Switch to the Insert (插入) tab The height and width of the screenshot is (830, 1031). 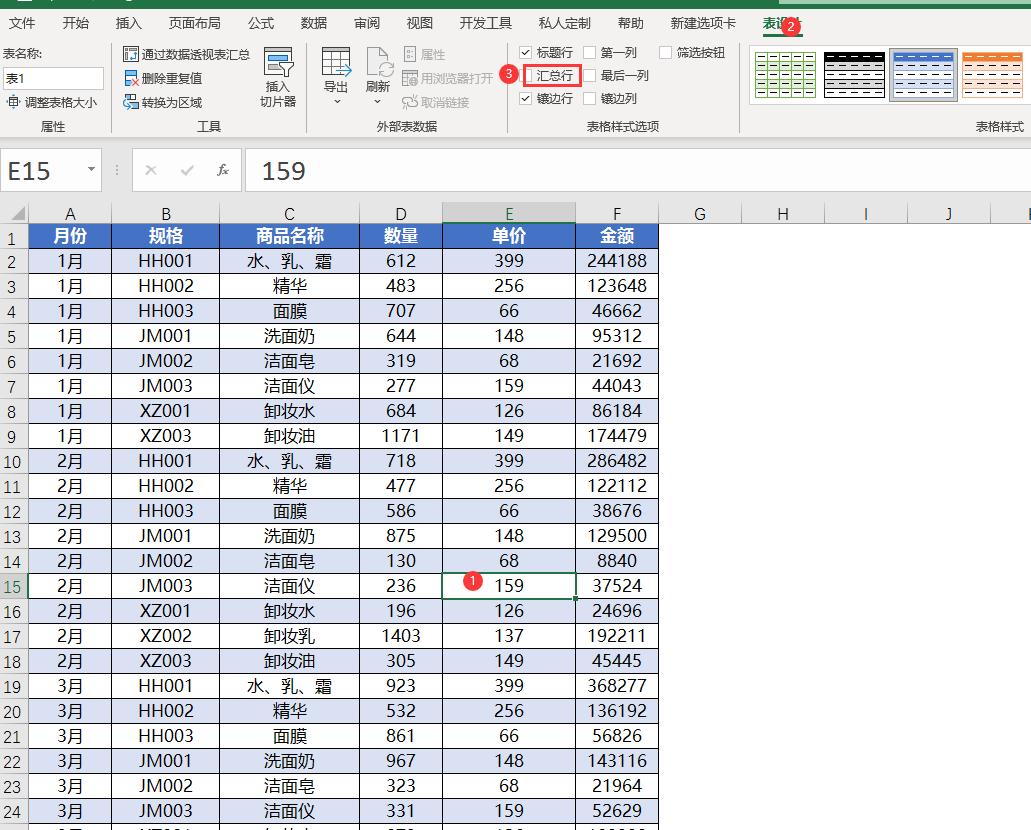129,24
